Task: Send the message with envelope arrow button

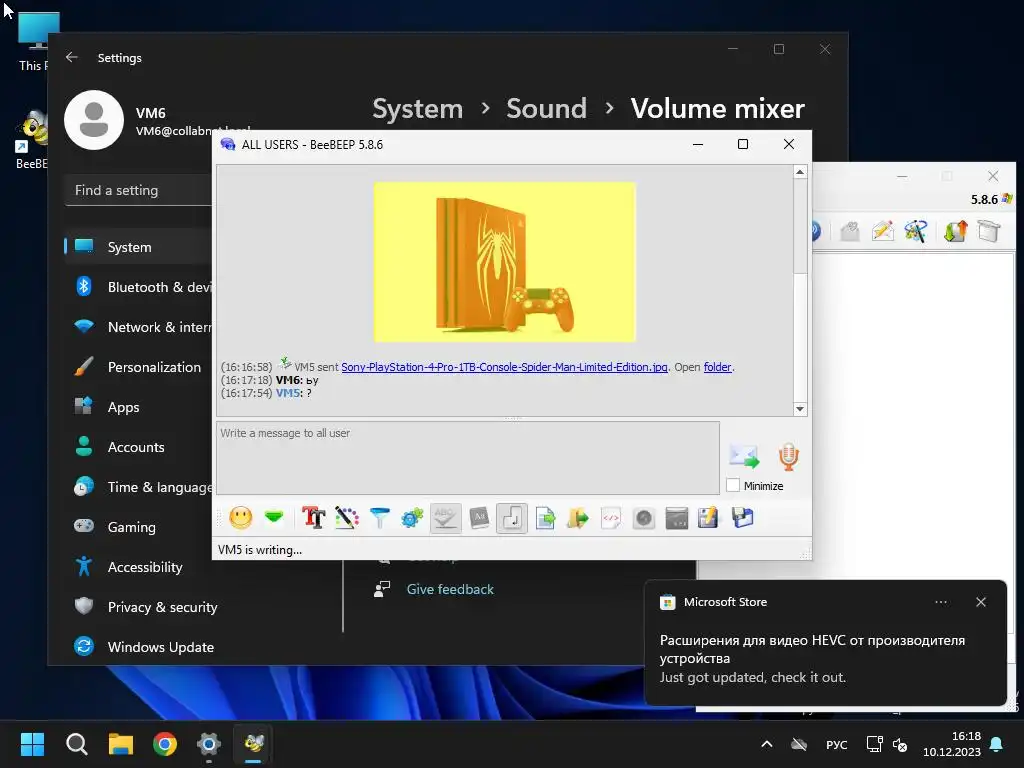Action: point(744,456)
